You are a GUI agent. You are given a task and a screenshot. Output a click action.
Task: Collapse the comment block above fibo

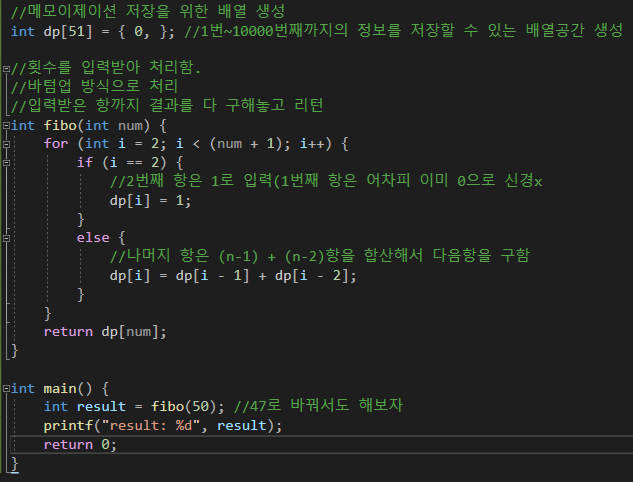6,69
